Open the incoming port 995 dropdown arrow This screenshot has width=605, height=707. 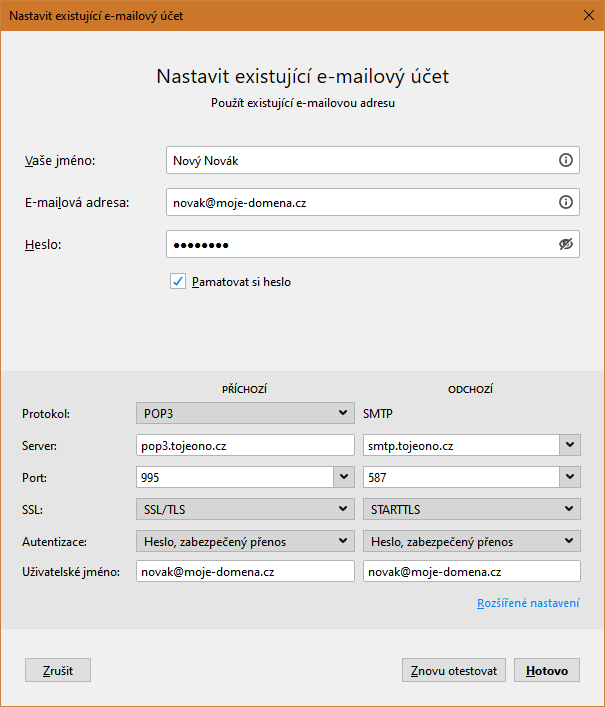coord(344,477)
